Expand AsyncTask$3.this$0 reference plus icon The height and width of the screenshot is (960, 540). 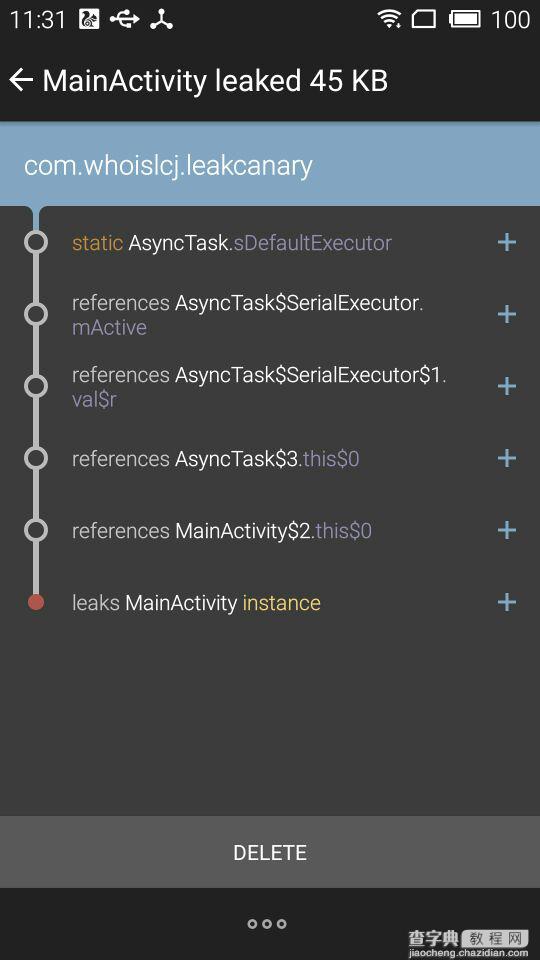pos(506,459)
